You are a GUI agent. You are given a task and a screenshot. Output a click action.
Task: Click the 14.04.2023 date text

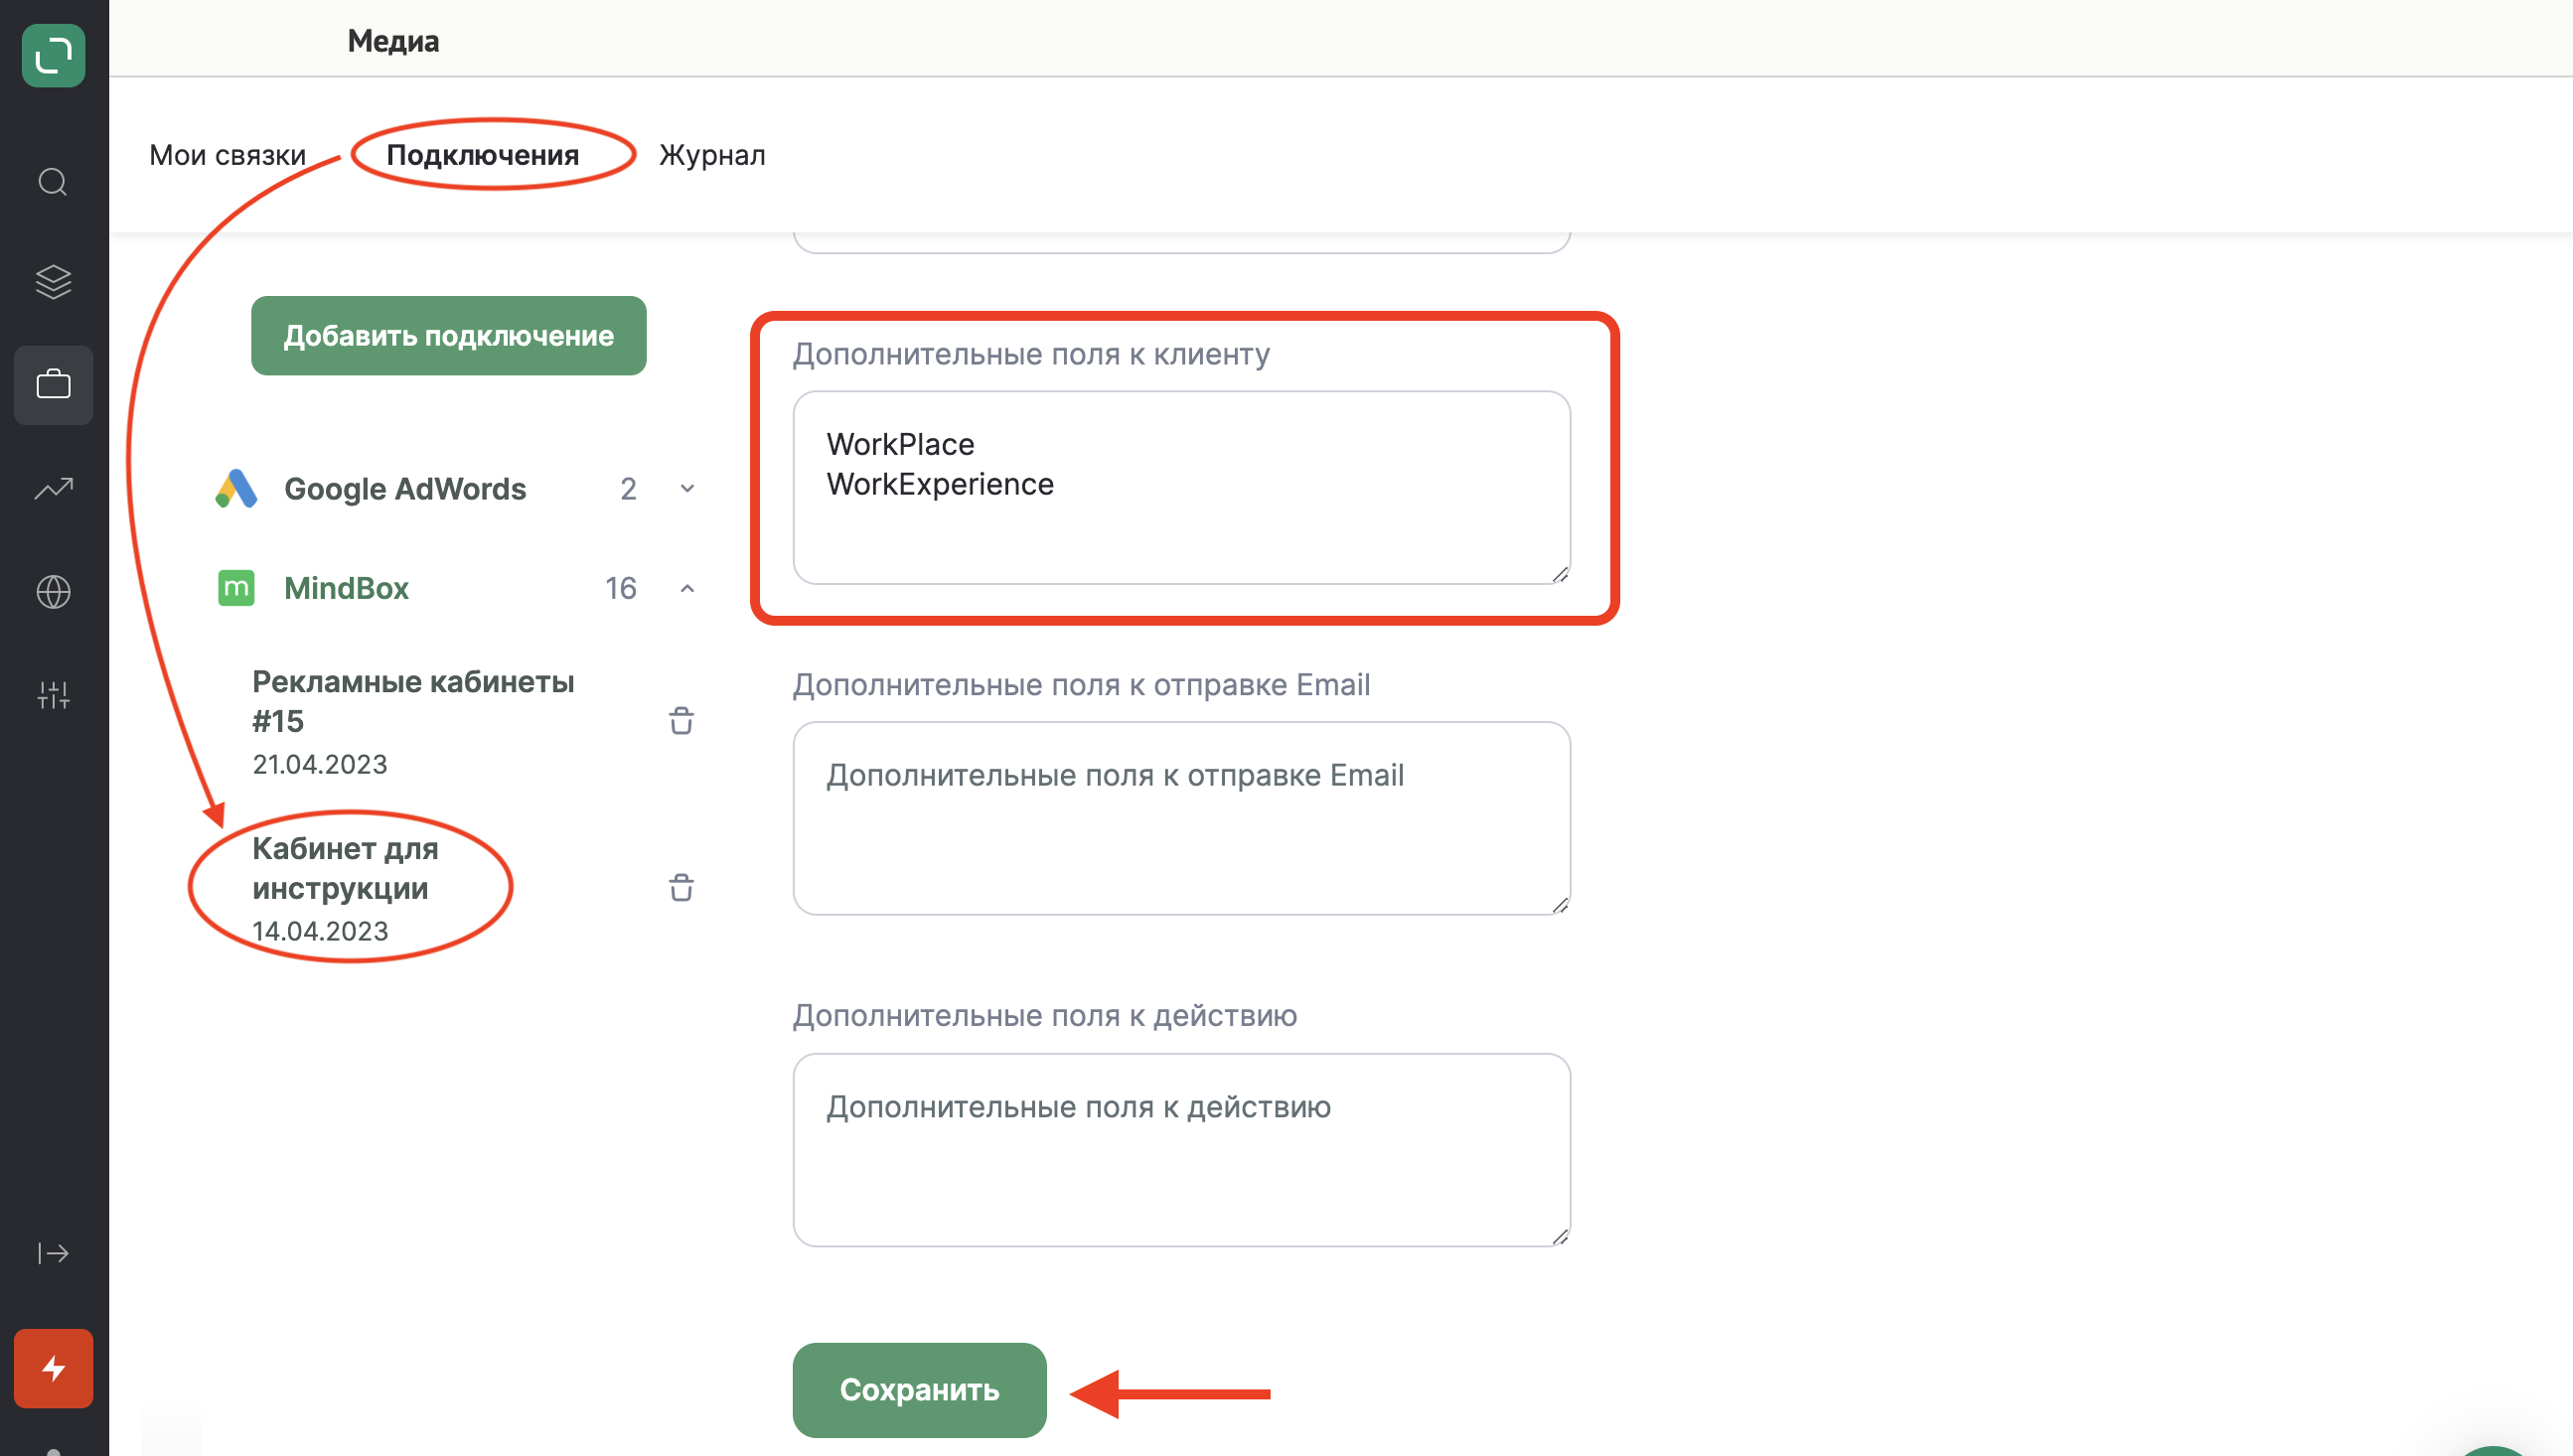click(x=320, y=932)
